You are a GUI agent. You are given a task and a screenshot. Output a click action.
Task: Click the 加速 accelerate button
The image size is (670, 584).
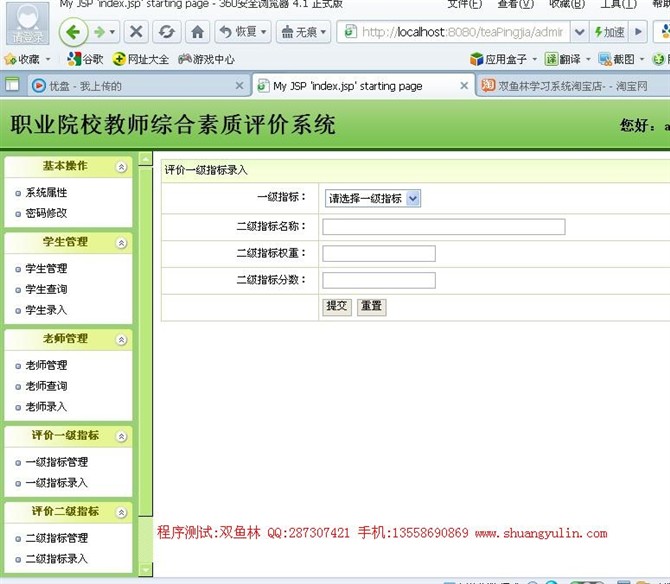coord(609,32)
